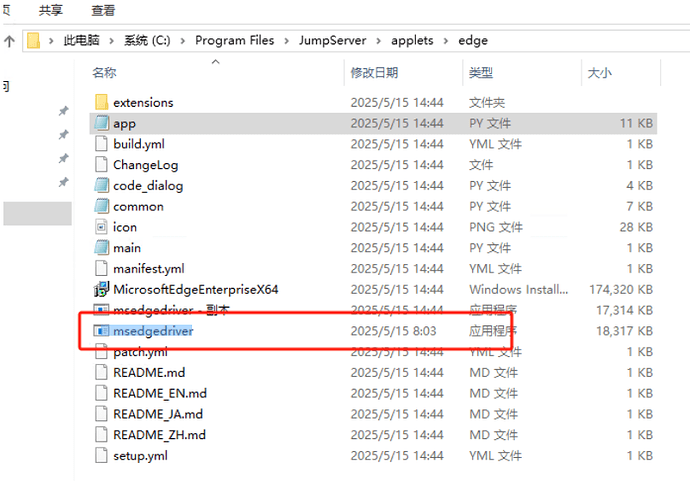Click the 28 KB size cell

(636, 227)
